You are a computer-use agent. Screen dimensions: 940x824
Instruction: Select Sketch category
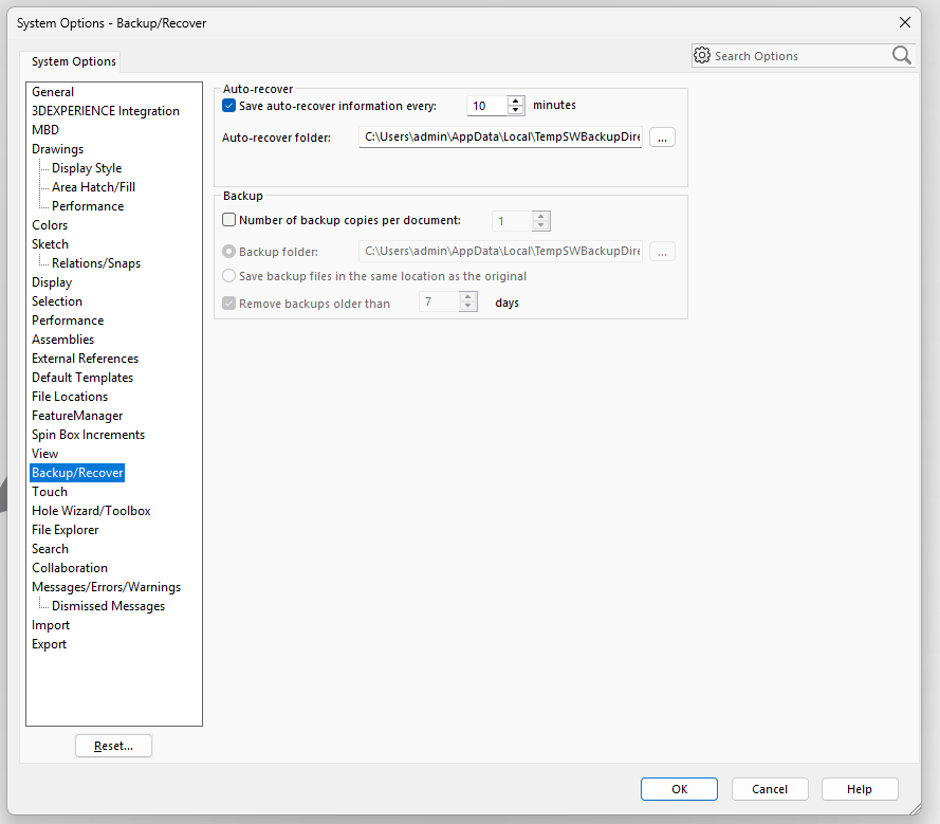[x=50, y=245]
